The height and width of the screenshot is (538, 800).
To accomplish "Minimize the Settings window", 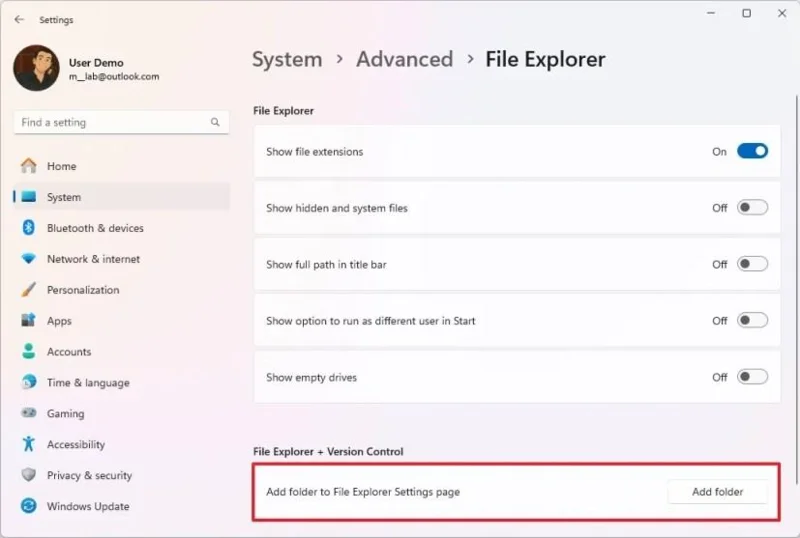I will coord(711,13).
